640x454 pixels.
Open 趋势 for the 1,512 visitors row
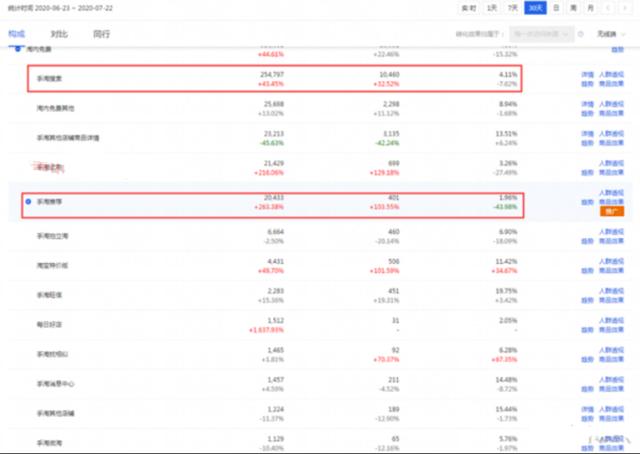[x=587, y=329]
